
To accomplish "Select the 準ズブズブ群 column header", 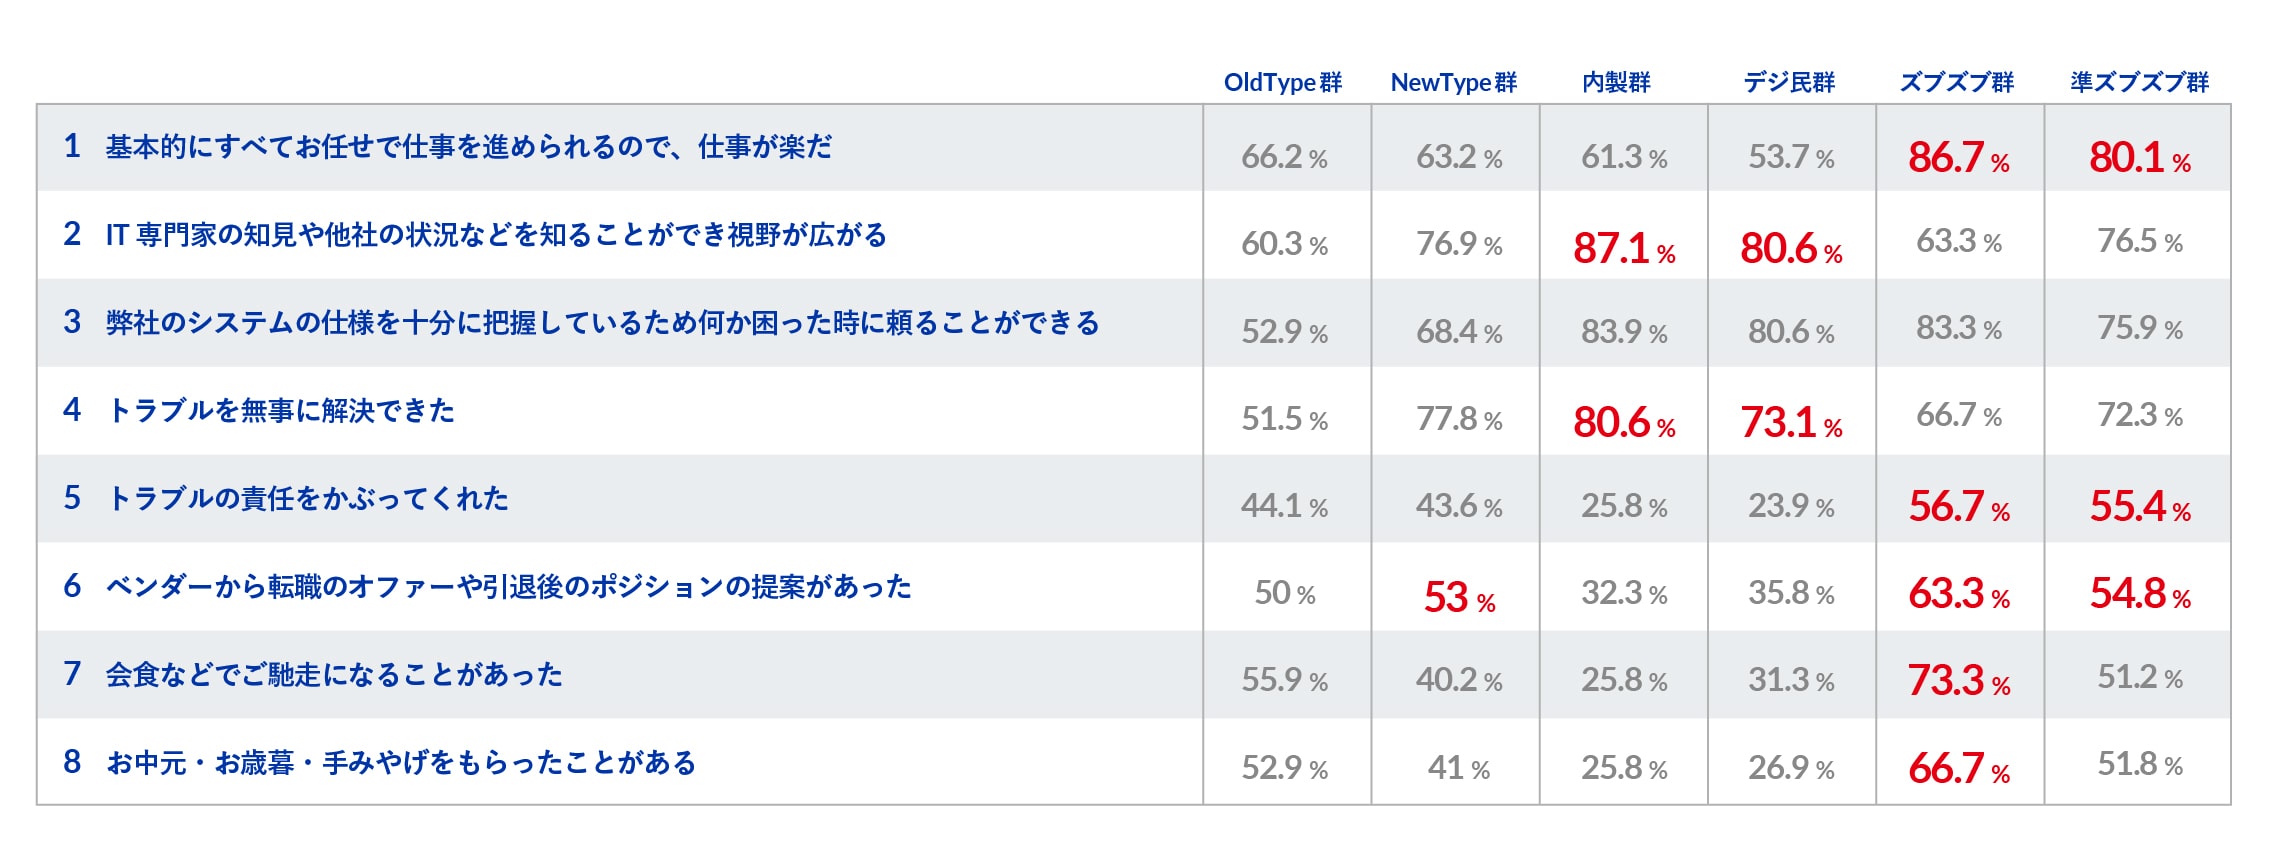I will pyautogui.click(x=2139, y=82).
